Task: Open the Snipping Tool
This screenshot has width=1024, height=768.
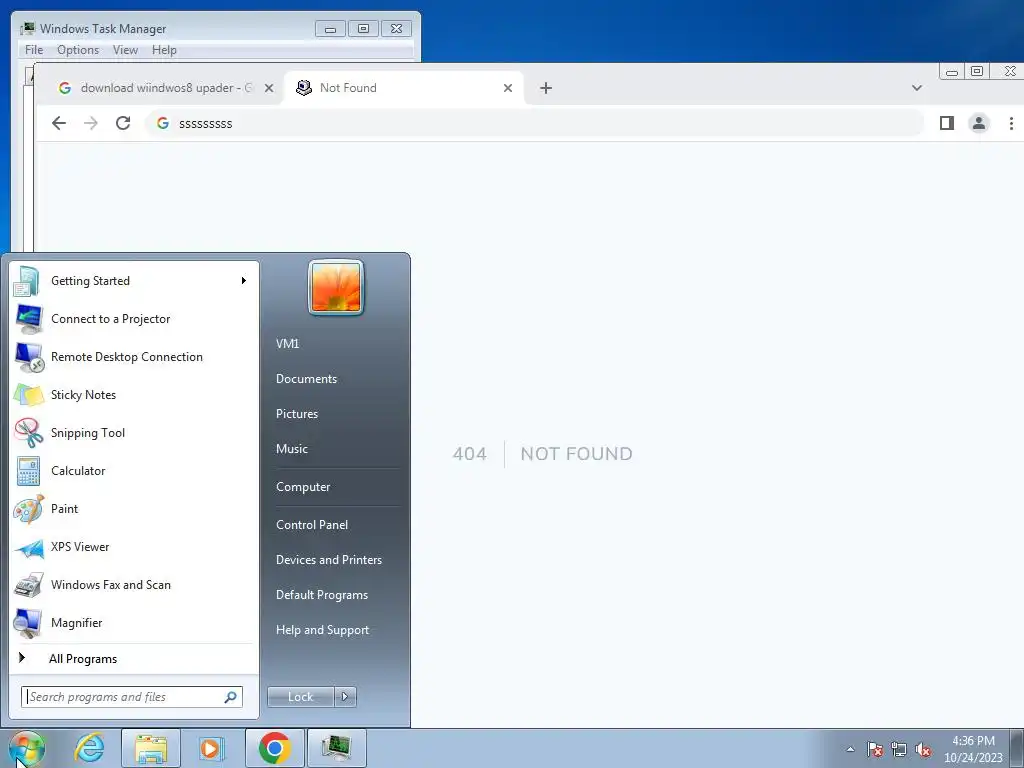Action: click(133, 432)
